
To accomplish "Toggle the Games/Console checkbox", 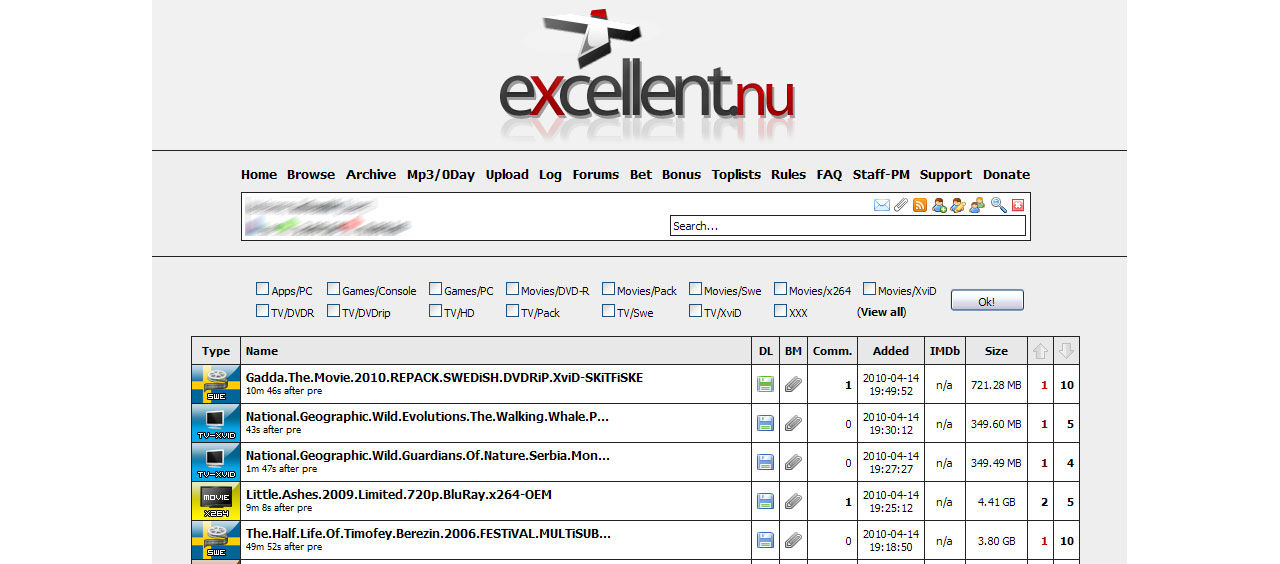I will (x=333, y=289).
